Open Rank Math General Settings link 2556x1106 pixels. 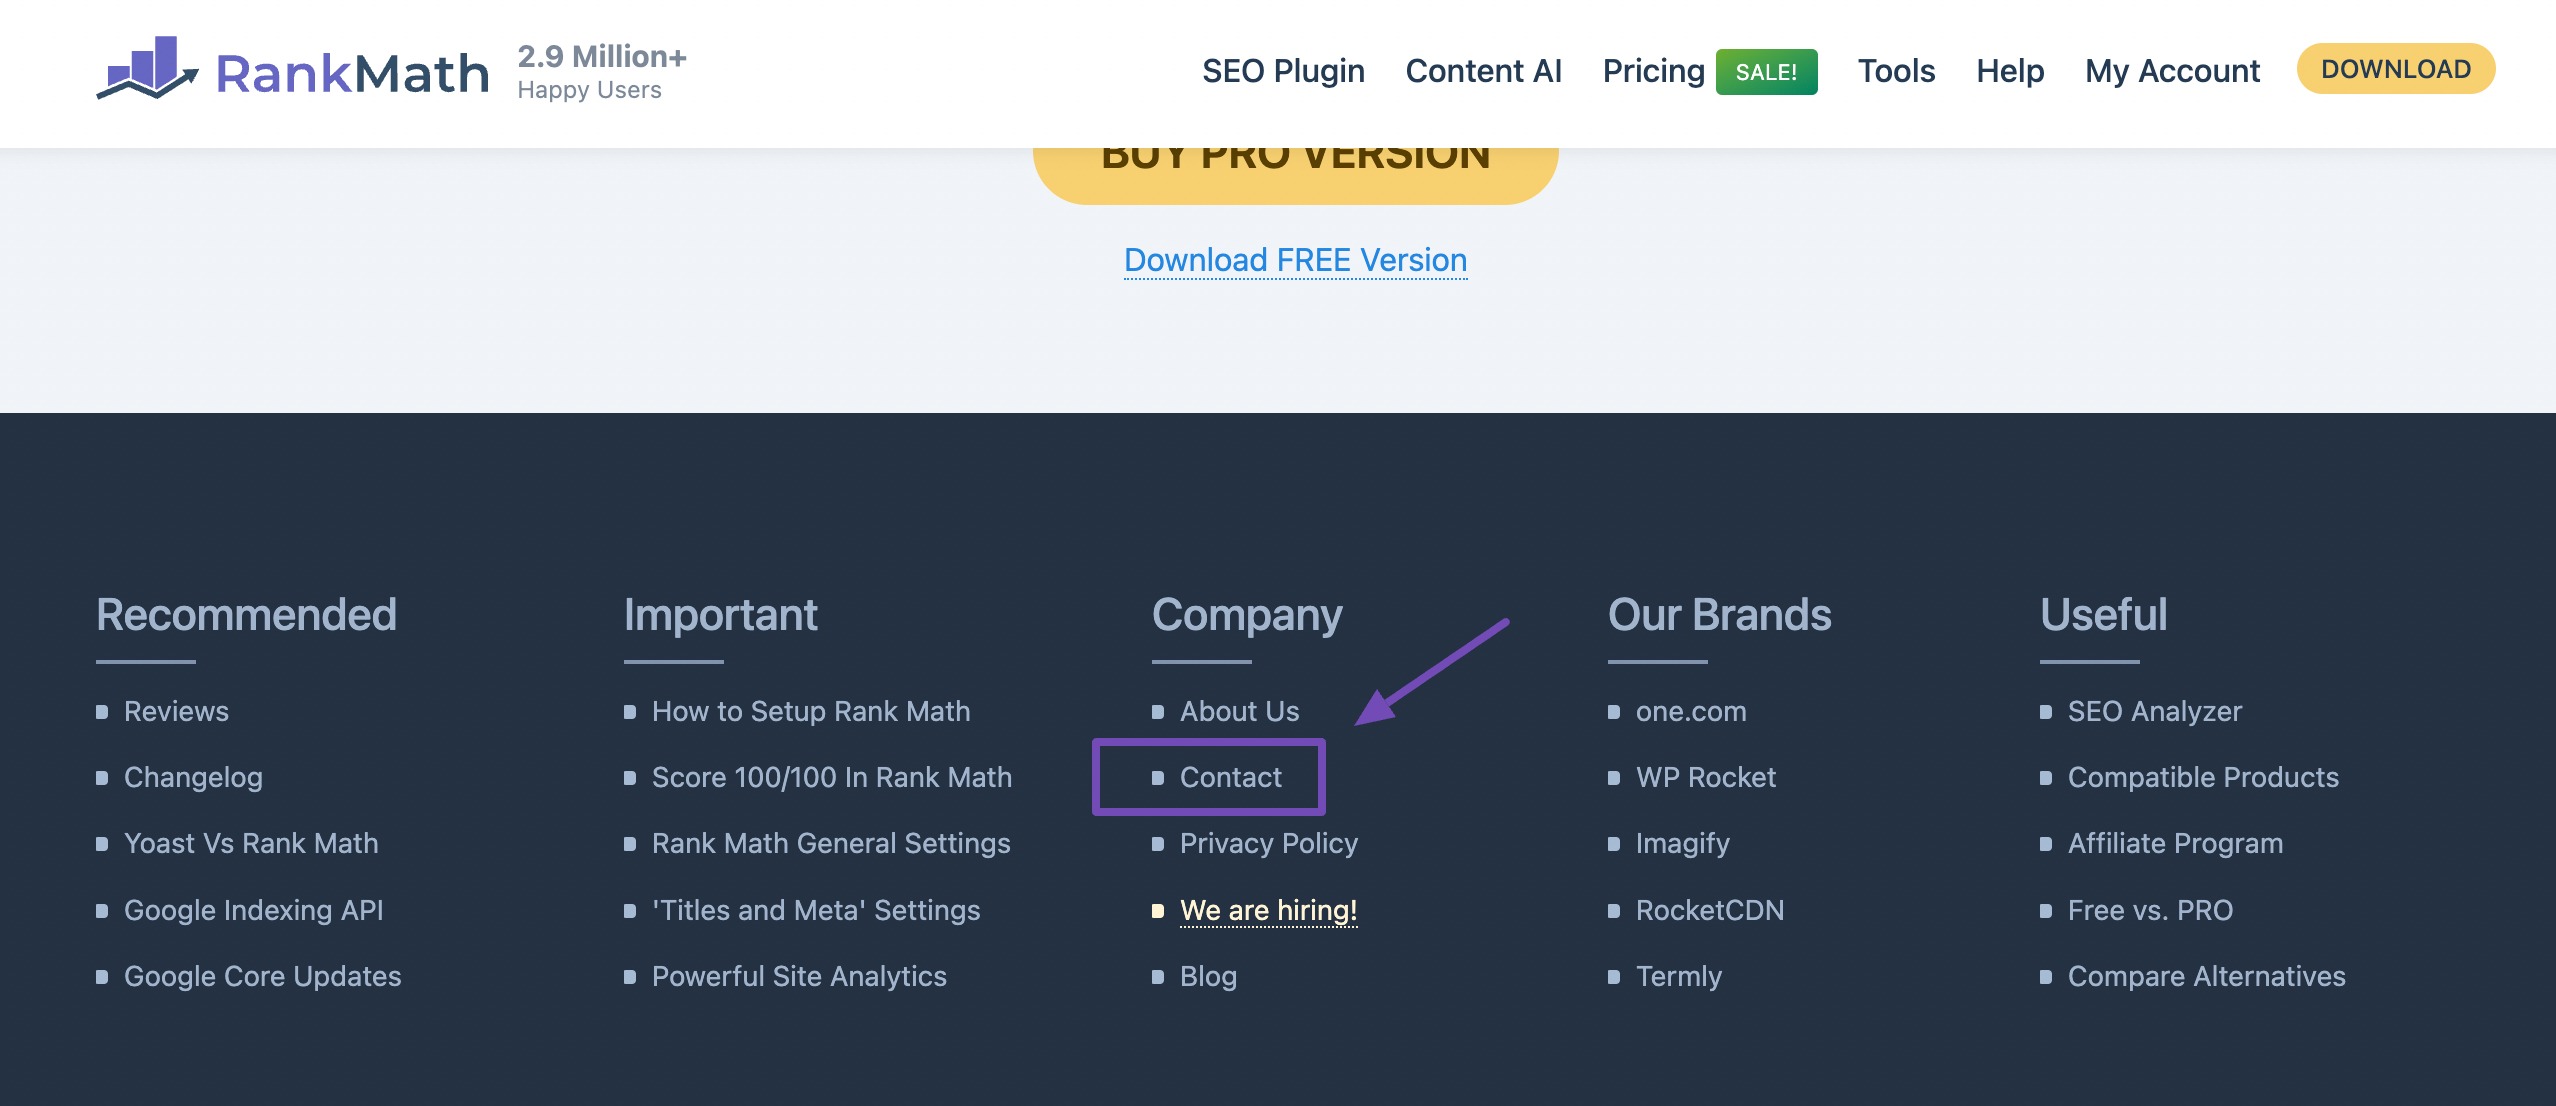click(x=831, y=844)
